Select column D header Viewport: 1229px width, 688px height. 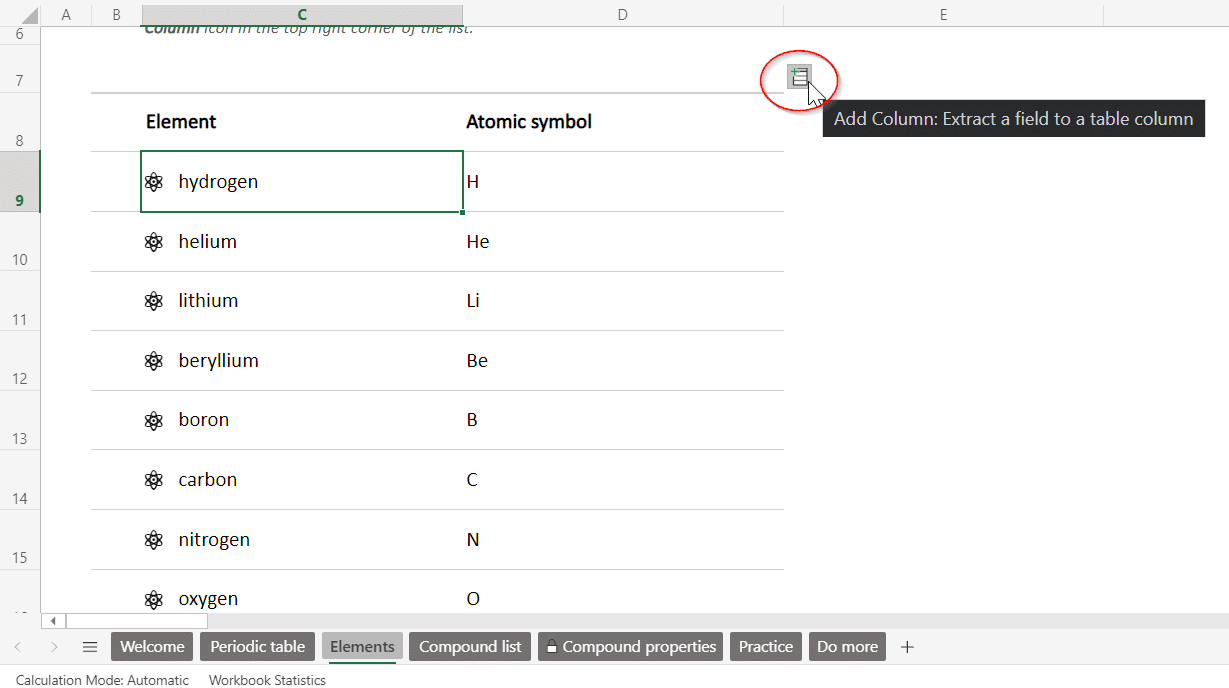point(622,14)
